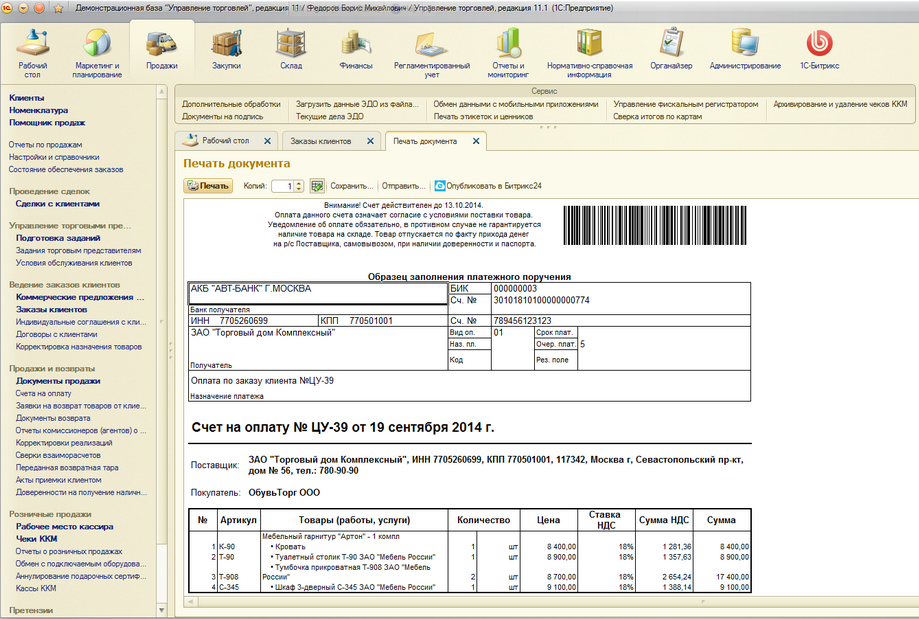Open Номенклатура in navigation panel
This screenshot has width=919, height=619.
pyautogui.click(x=38, y=110)
